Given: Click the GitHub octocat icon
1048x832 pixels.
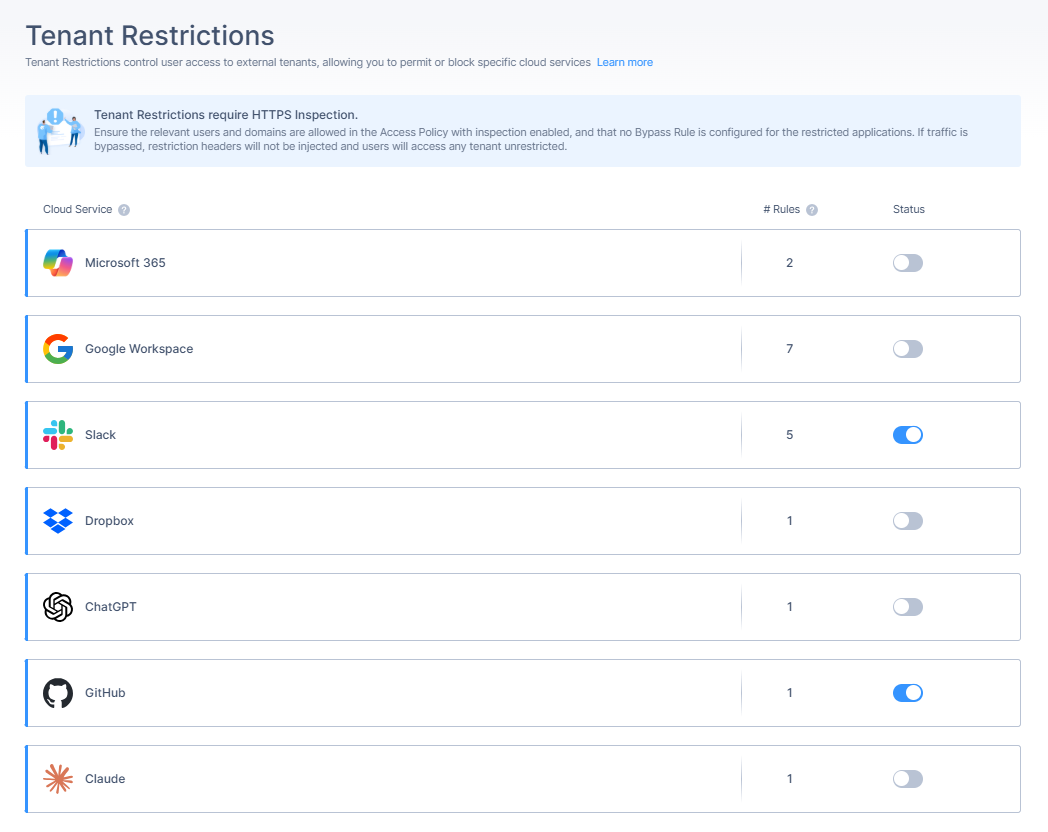Looking at the screenshot, I should (x=58, y=693).
